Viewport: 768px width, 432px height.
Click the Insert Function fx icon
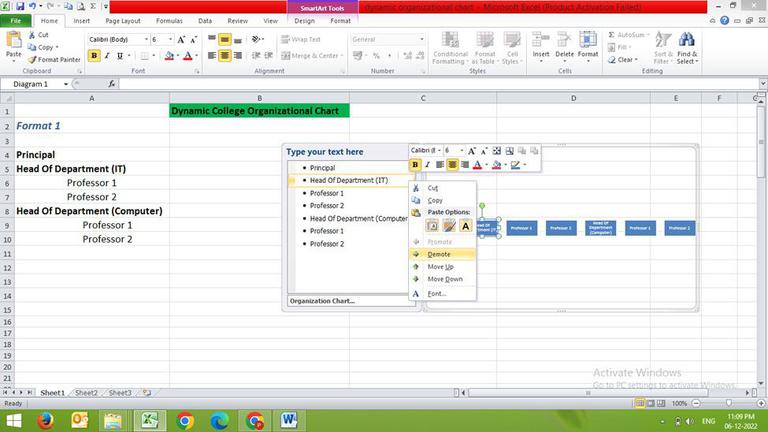112,84
